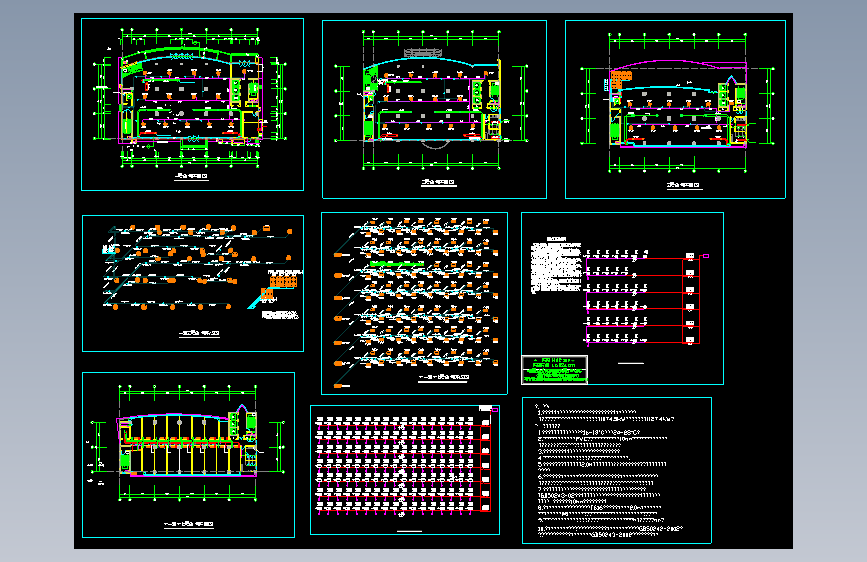Click the white notes text block beside small riser diagram
This screenshot has width=867, height=562.
click(x=556, y=267)
